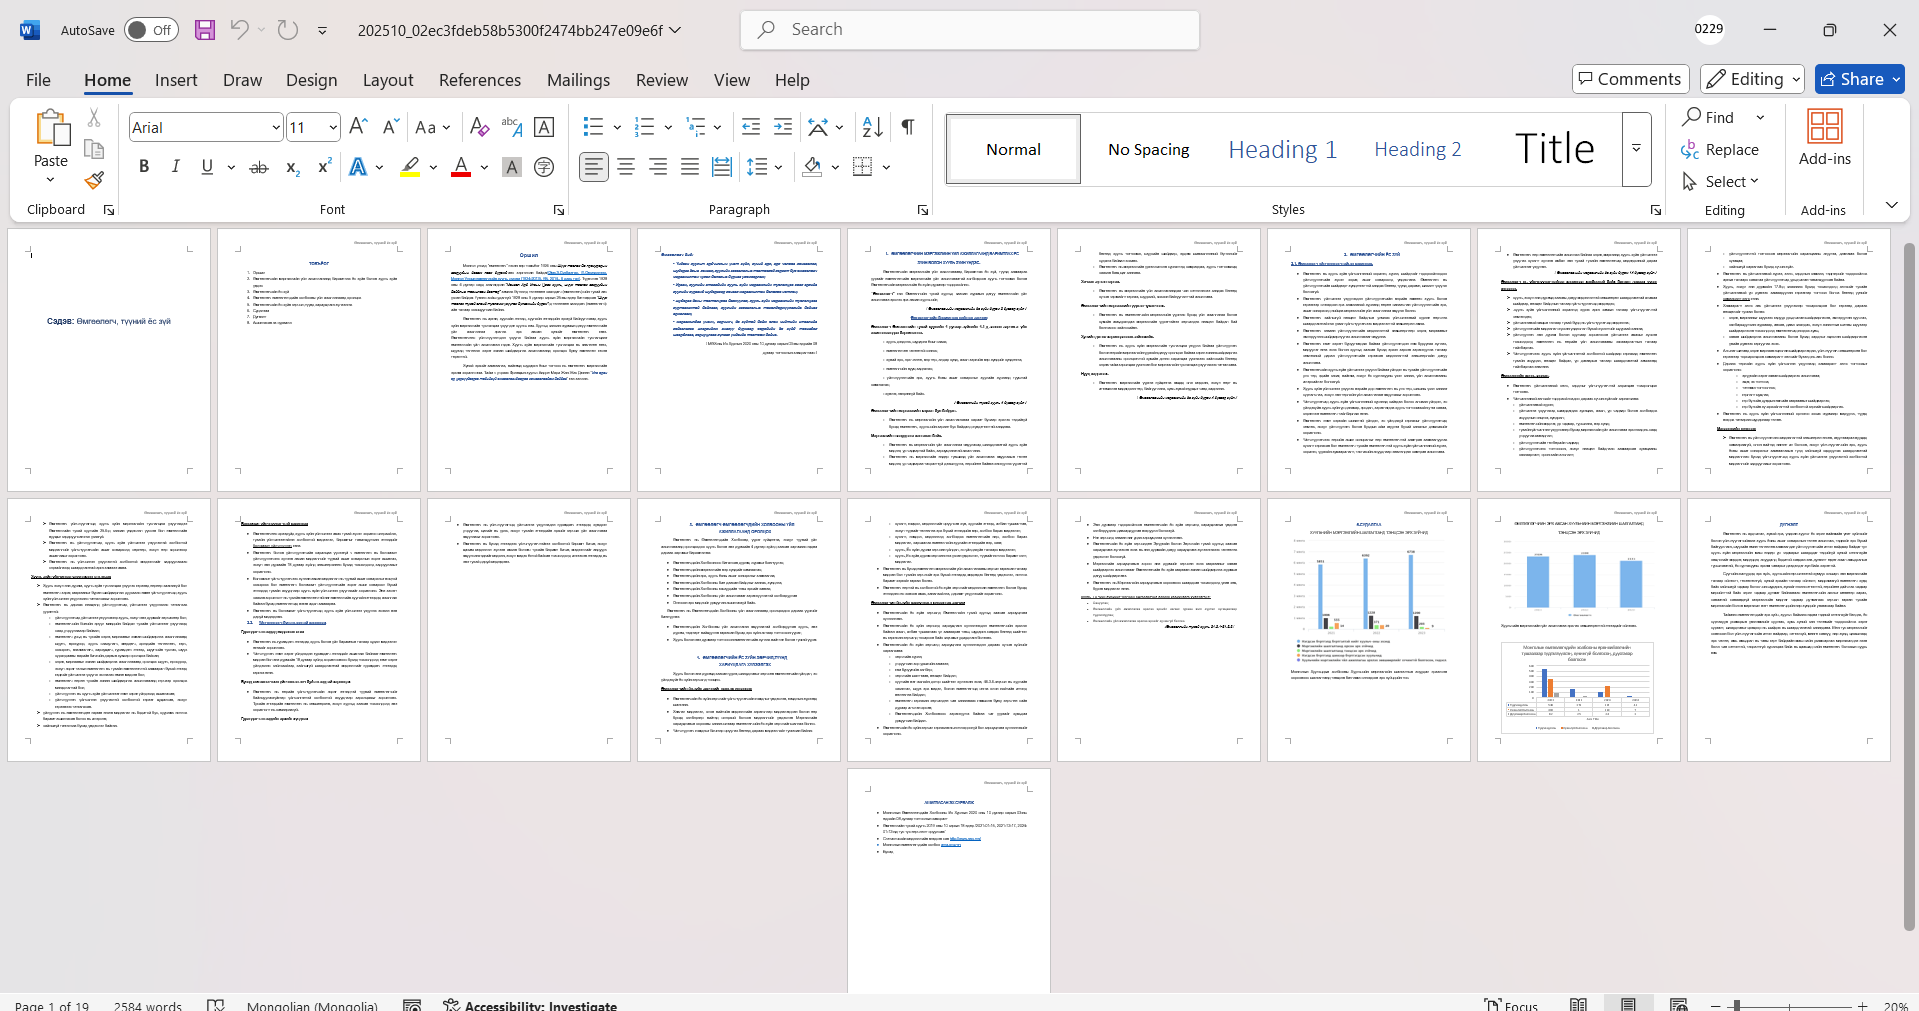
Task: Open the Comments pane
Action: pos(1630,79)
